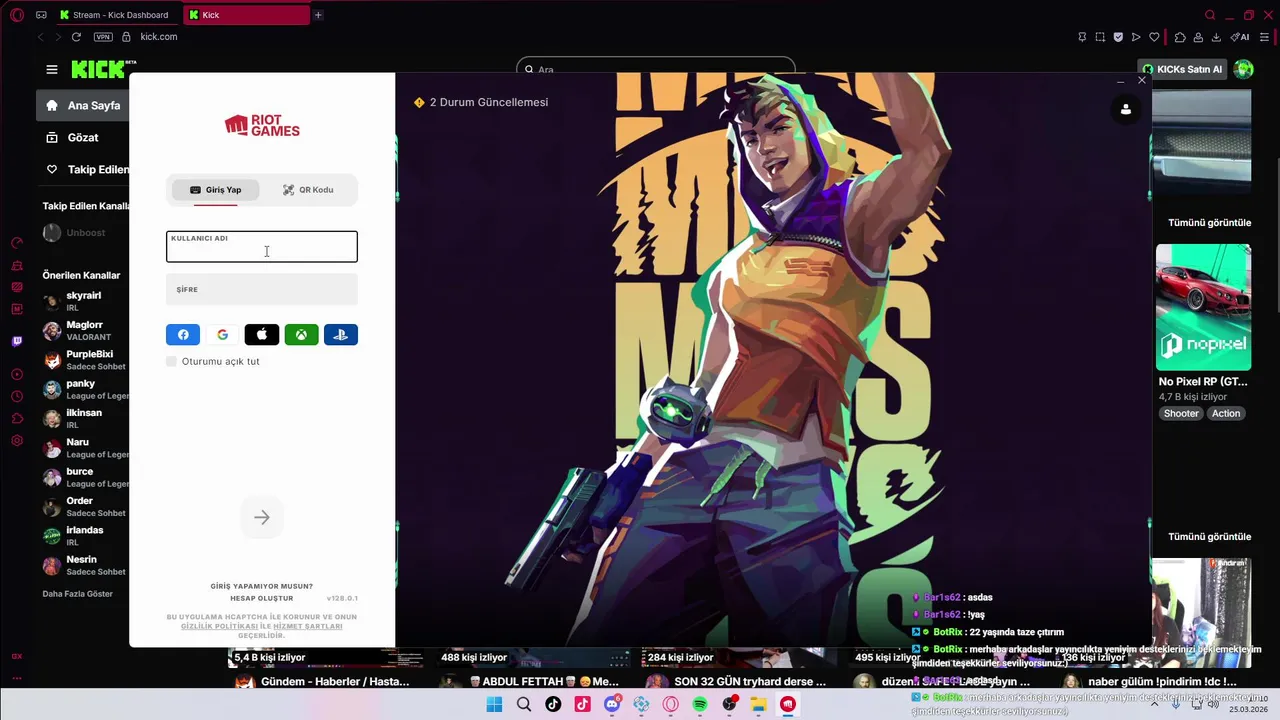Click the Kick search box

pyautogui.click(x=656, y=69)
